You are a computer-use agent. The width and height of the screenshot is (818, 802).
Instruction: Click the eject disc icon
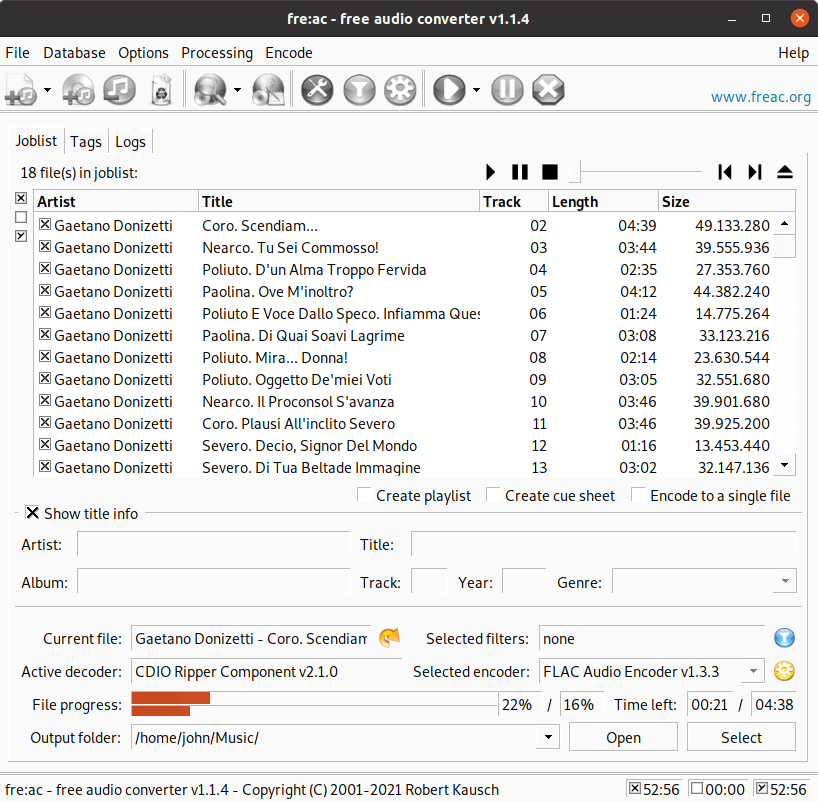point(785,172)
